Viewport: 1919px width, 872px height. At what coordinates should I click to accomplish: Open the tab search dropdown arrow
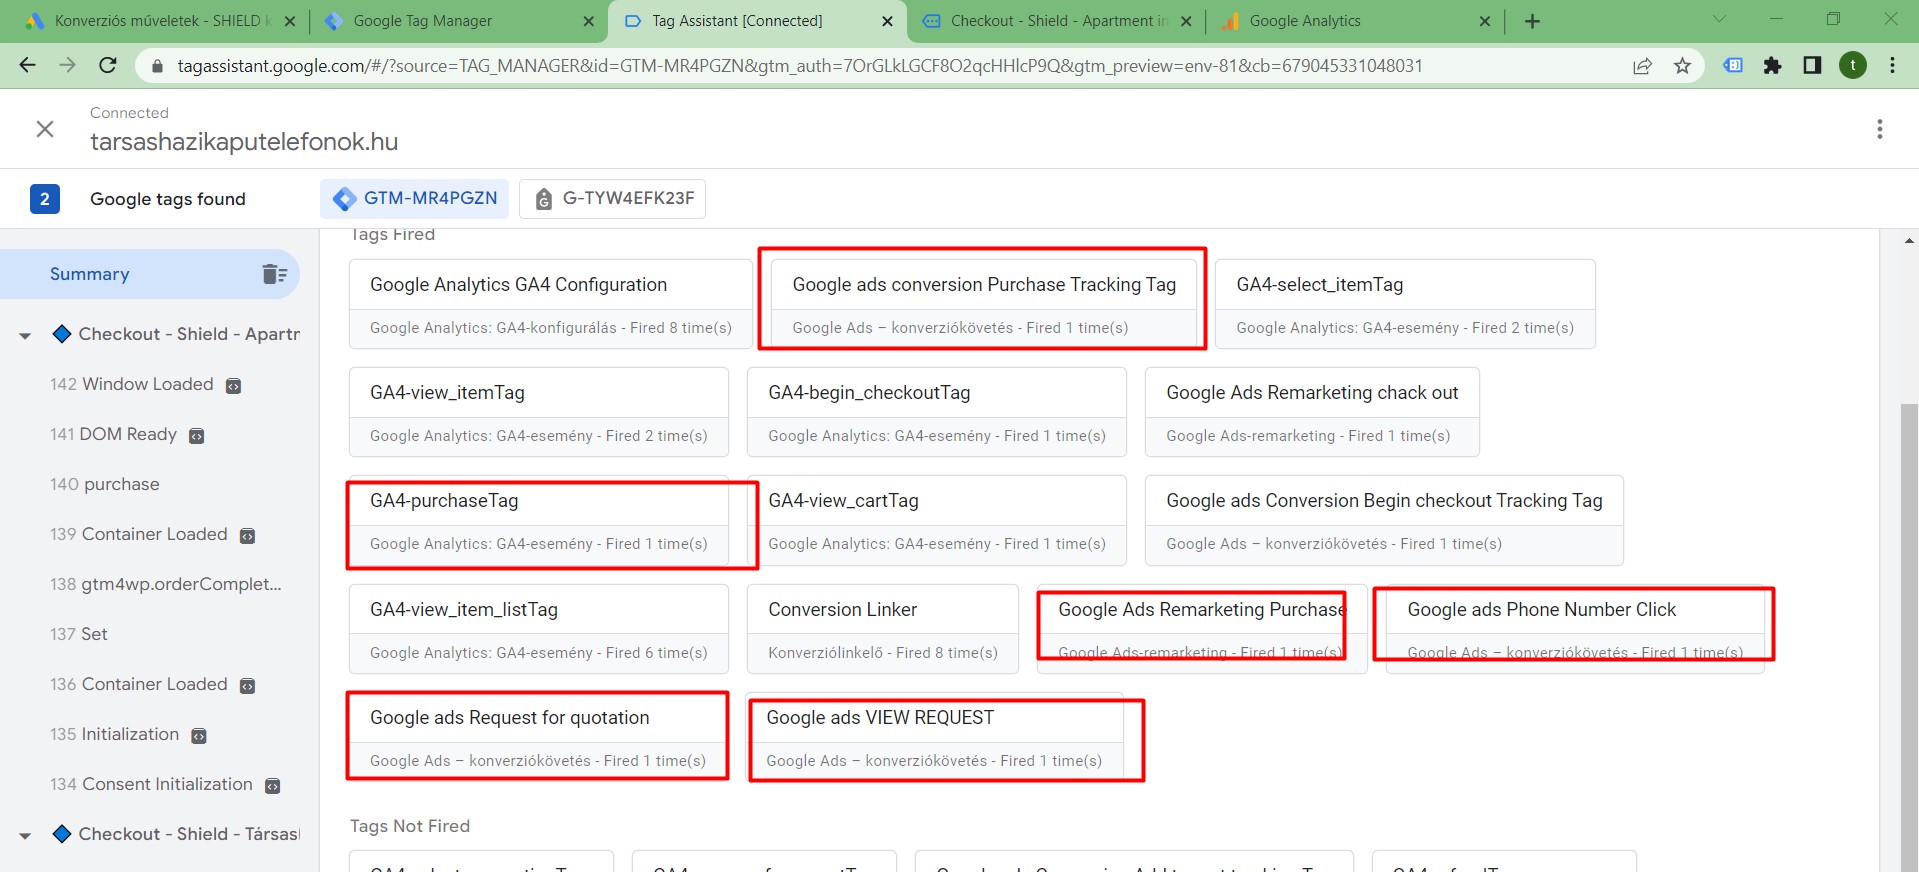click(1719, 19)
